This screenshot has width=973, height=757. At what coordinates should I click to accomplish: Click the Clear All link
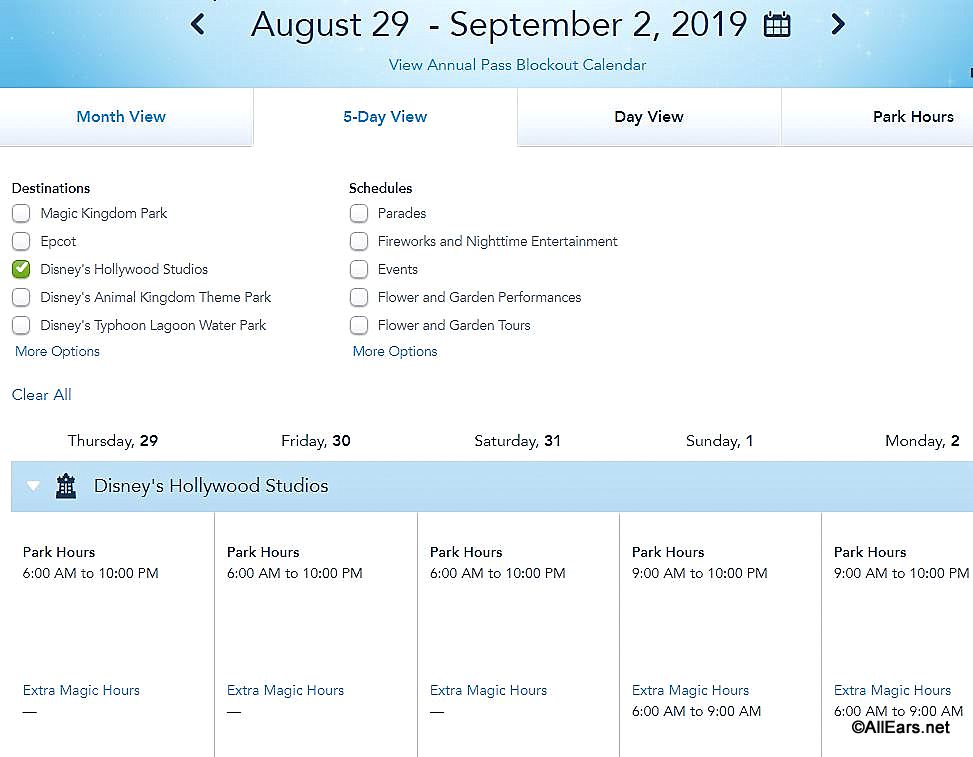pyautogui.click(x=42, y=395)
